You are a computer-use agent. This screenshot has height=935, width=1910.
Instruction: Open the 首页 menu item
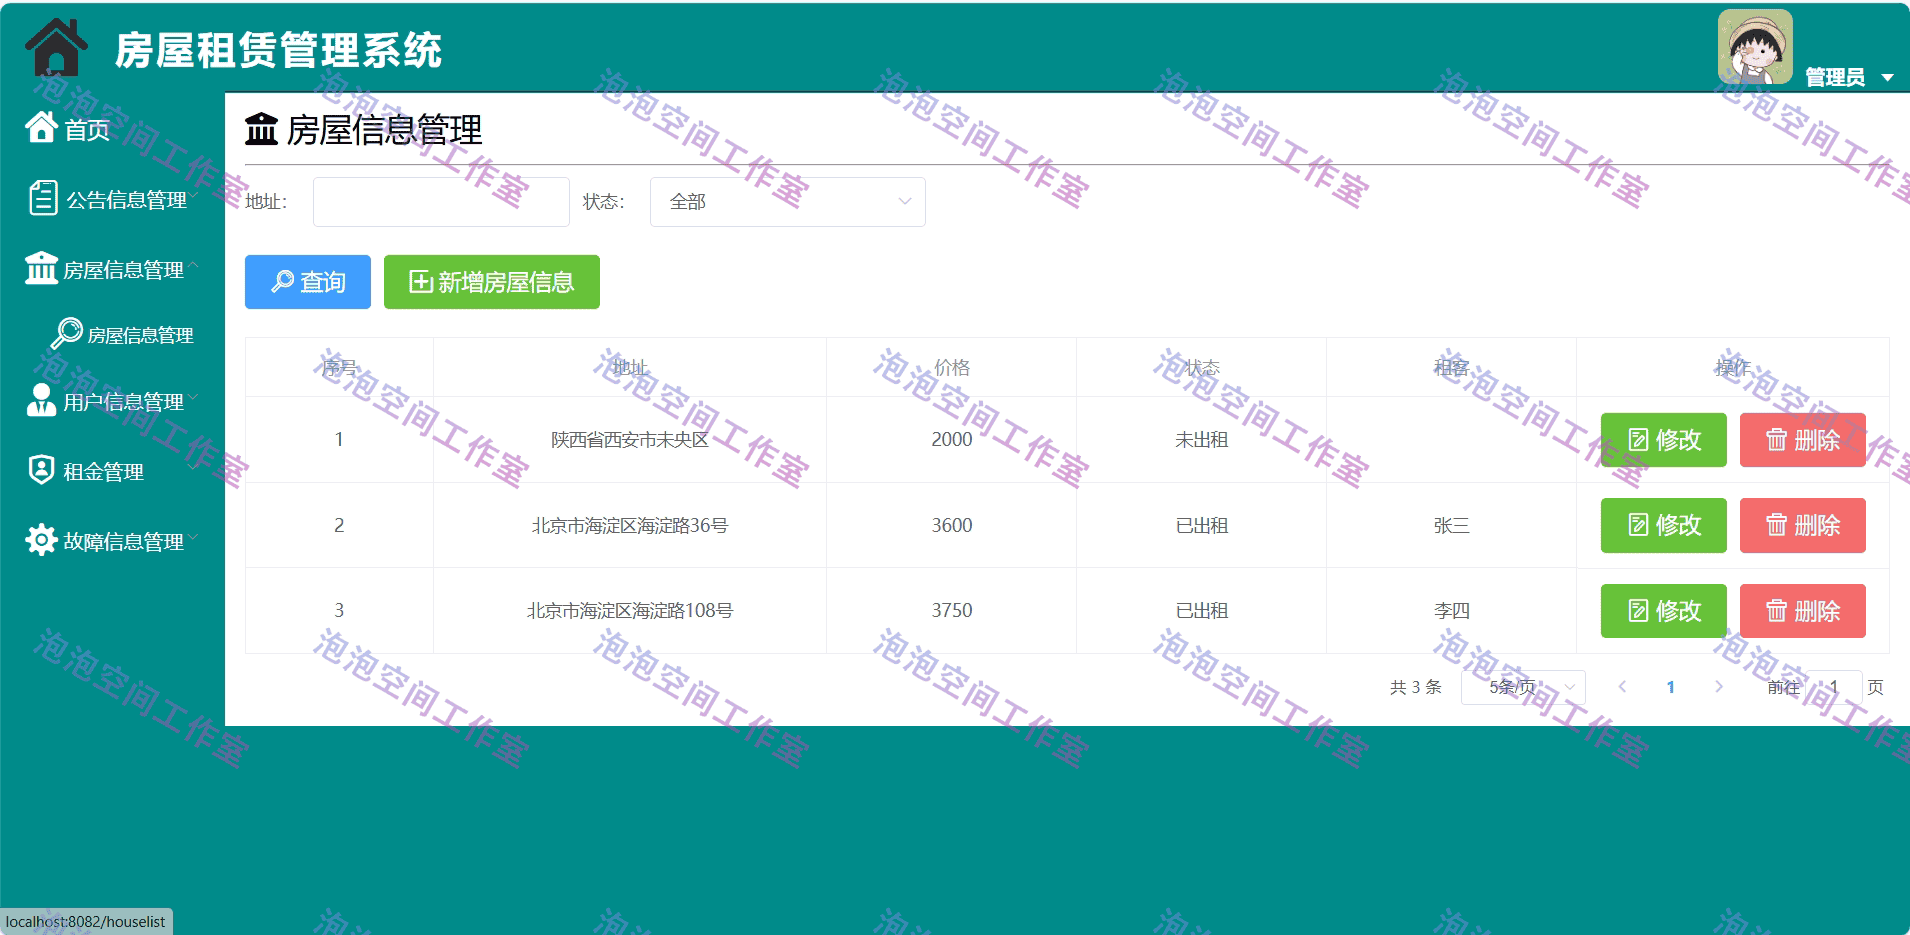pos(112,128)
